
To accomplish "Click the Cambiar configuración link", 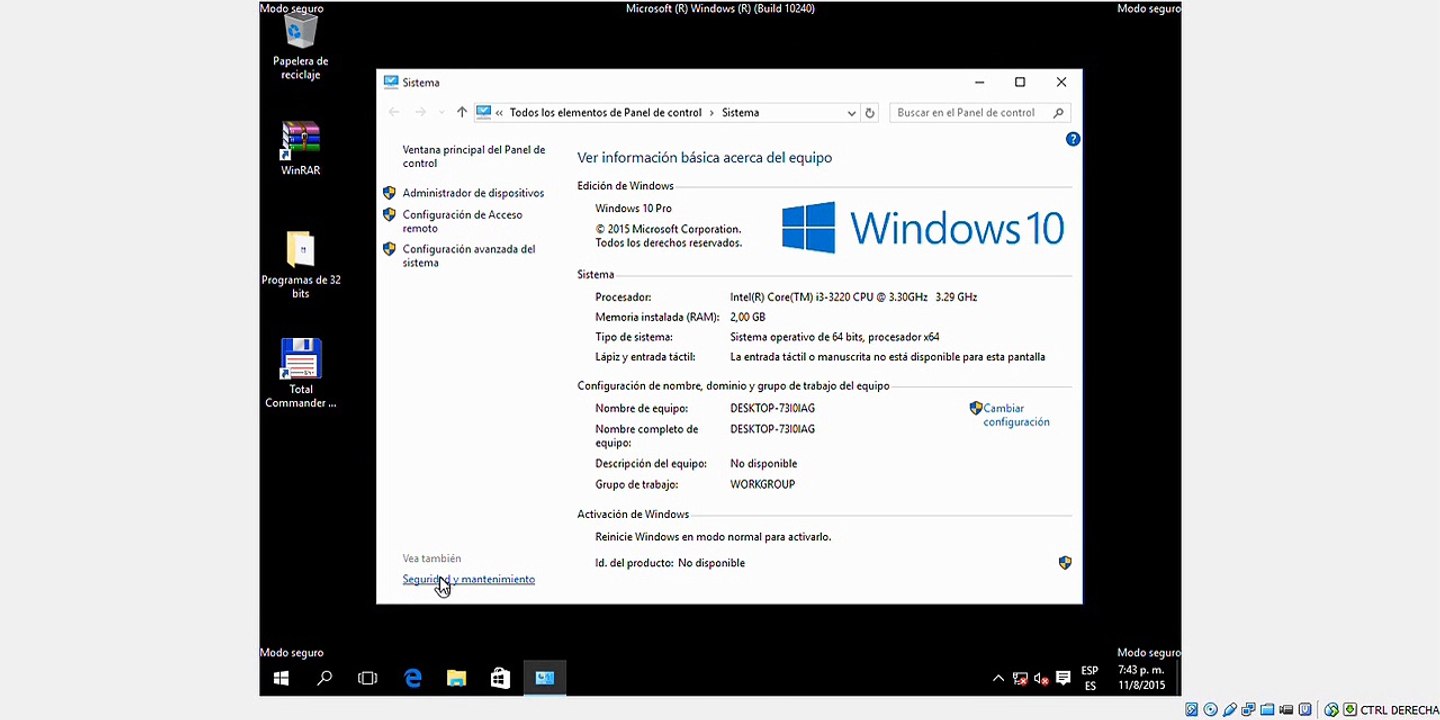I will tap(1016, 415).
